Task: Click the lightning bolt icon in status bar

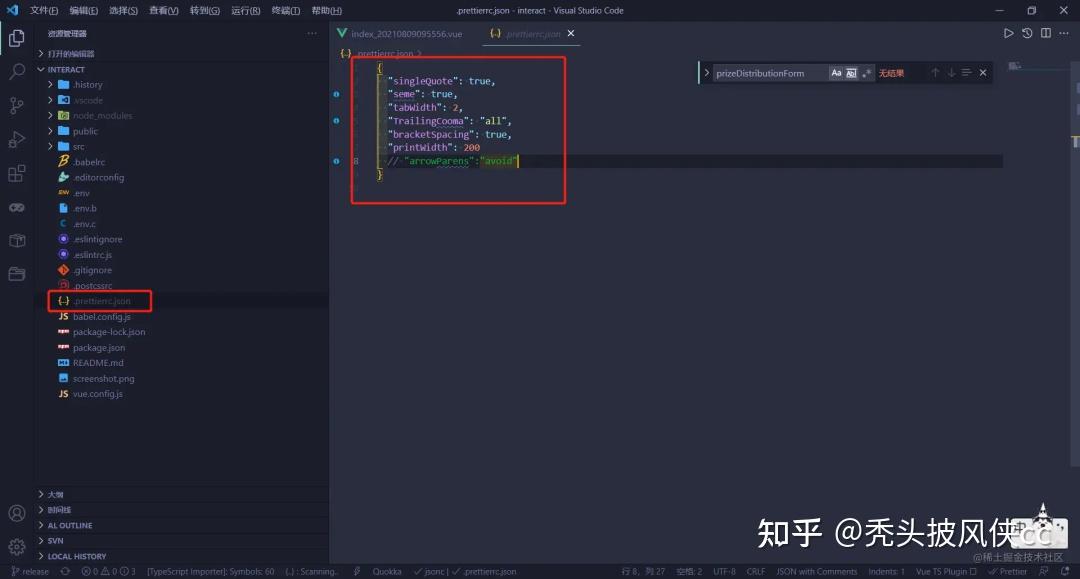Action: pyautogui.click(x=357, y=571)
